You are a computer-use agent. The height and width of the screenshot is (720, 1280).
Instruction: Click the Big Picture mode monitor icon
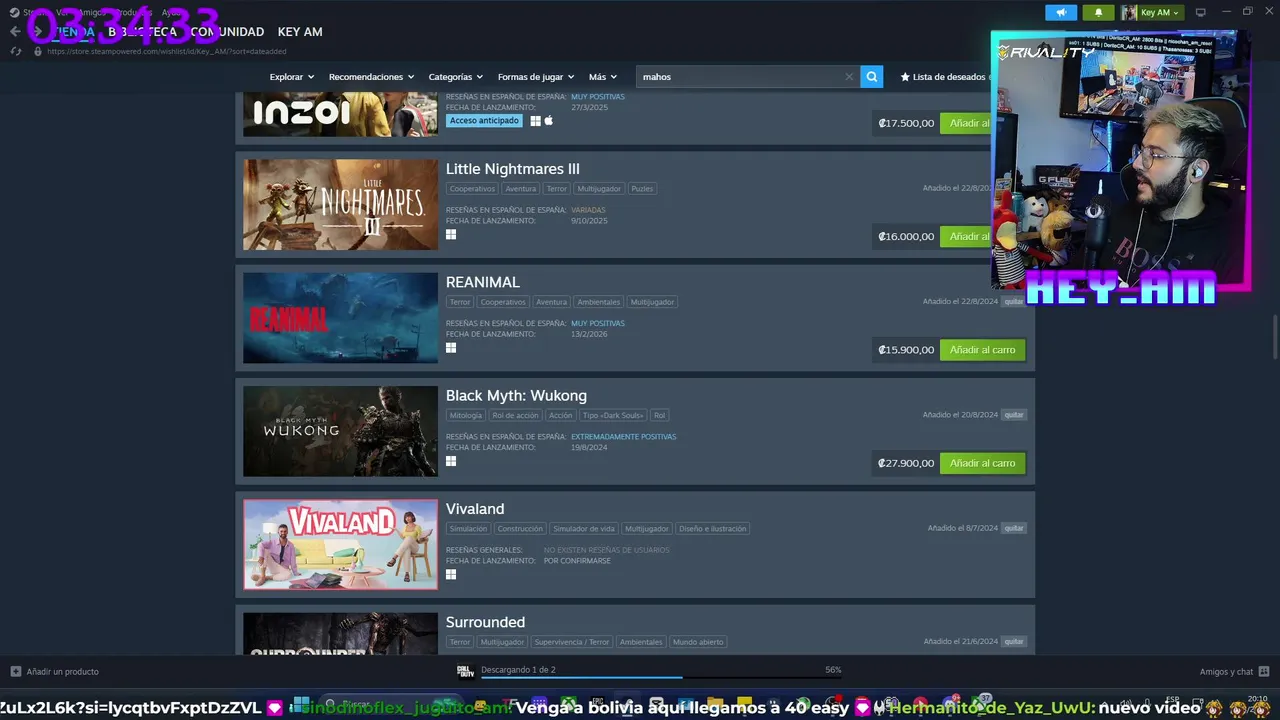click(1201, 12)
